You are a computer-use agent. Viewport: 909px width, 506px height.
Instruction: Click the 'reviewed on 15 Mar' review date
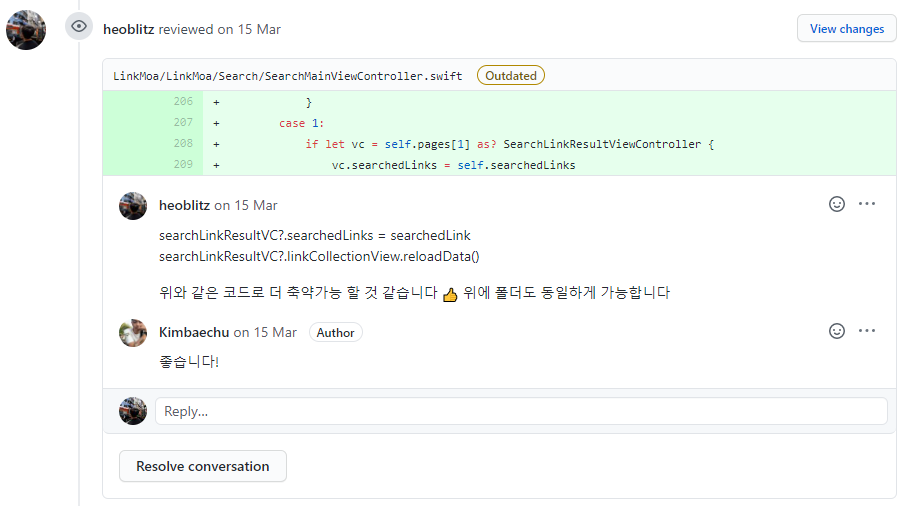coord(220,29)
